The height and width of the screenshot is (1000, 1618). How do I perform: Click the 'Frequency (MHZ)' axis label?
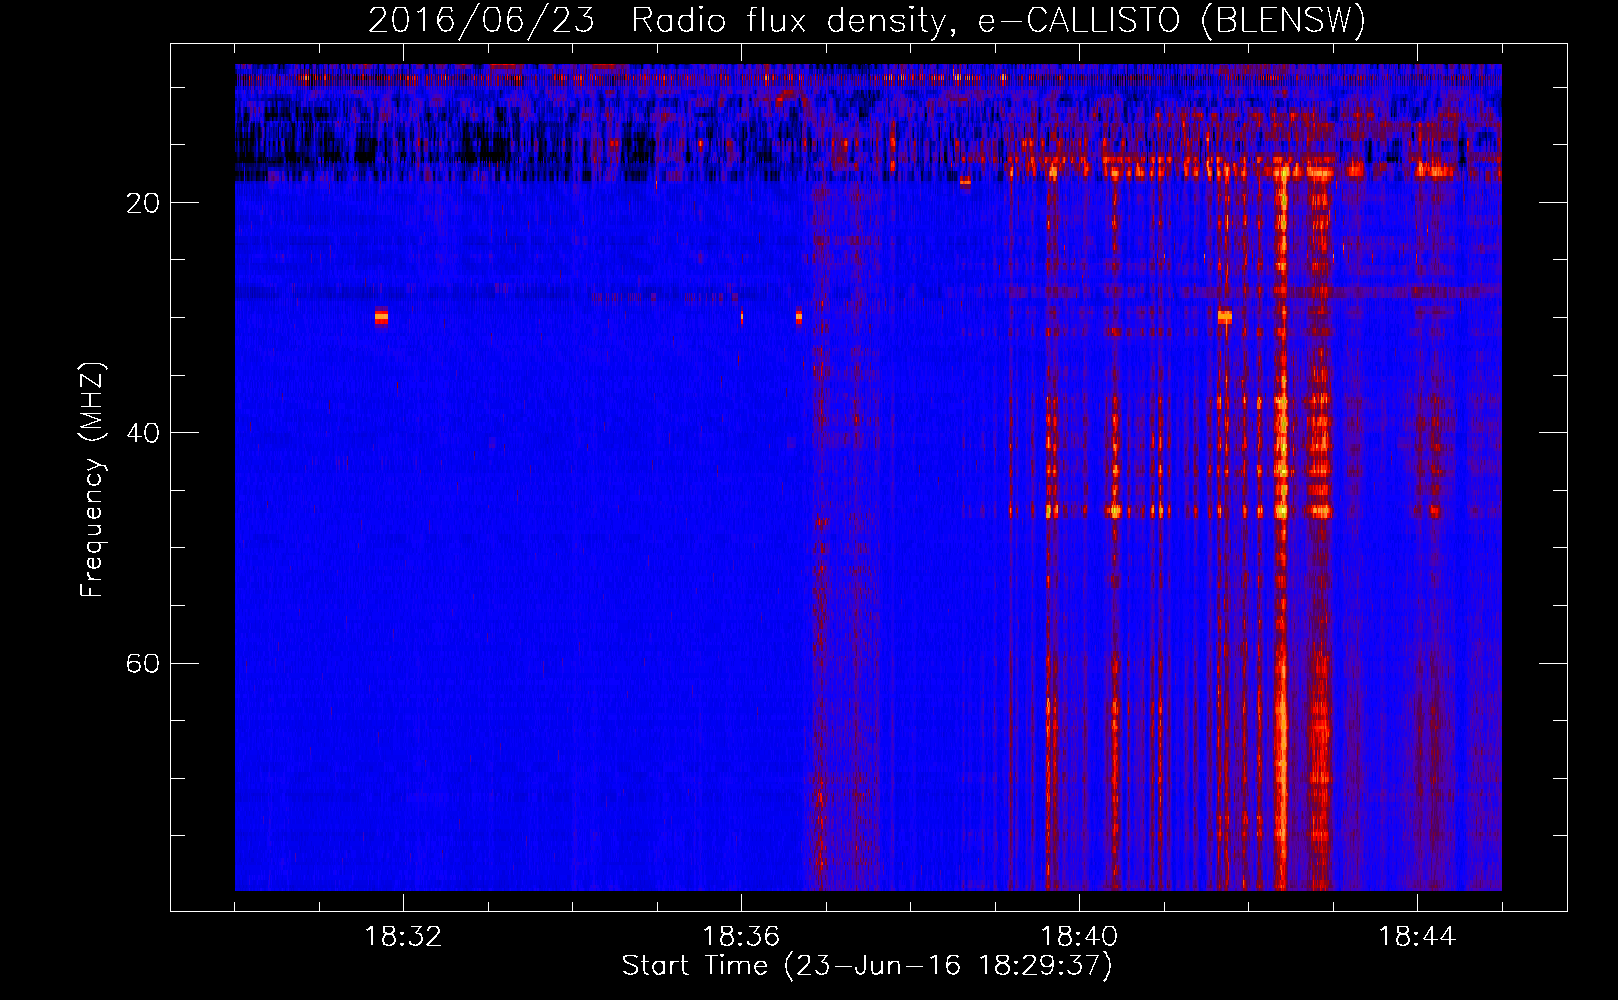pos(92,480)
